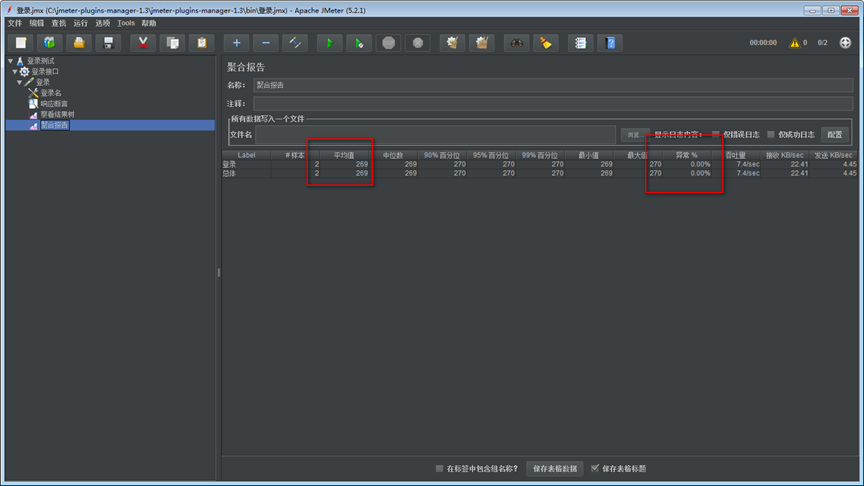This screenshot has width=864, height=486.
Task: Click the Clear All results icon
Action: tap(482, 43)
